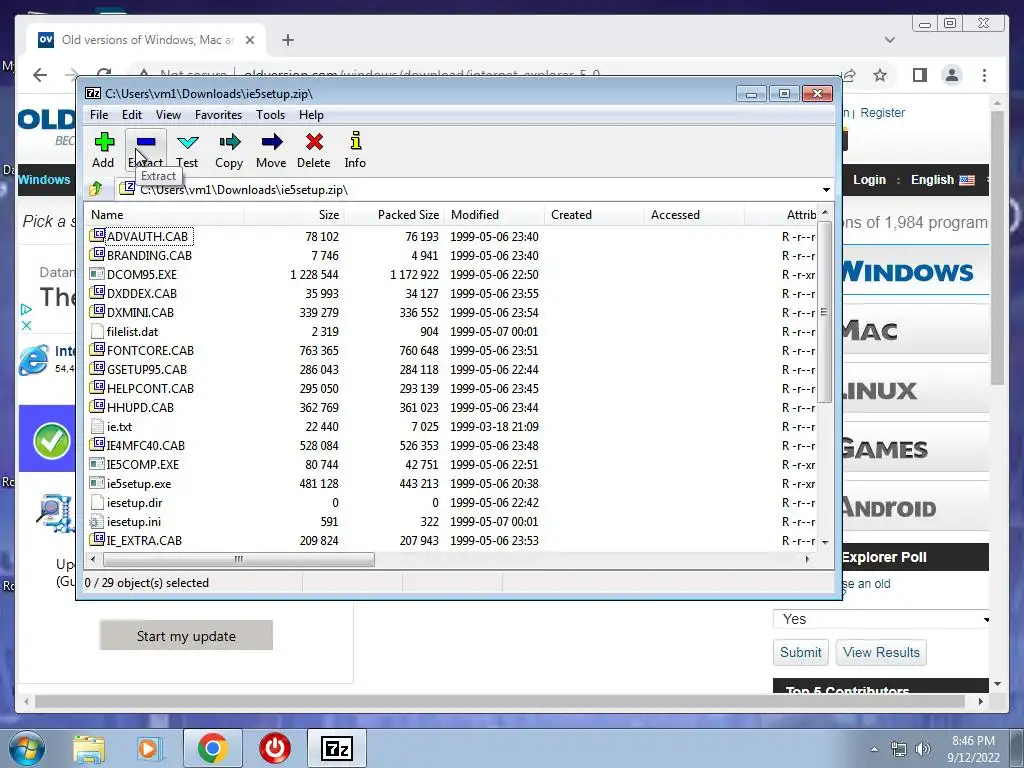The image size is (1024, 768).
Task: Open Chrome three-dot menu
Action: click(984, 75)
